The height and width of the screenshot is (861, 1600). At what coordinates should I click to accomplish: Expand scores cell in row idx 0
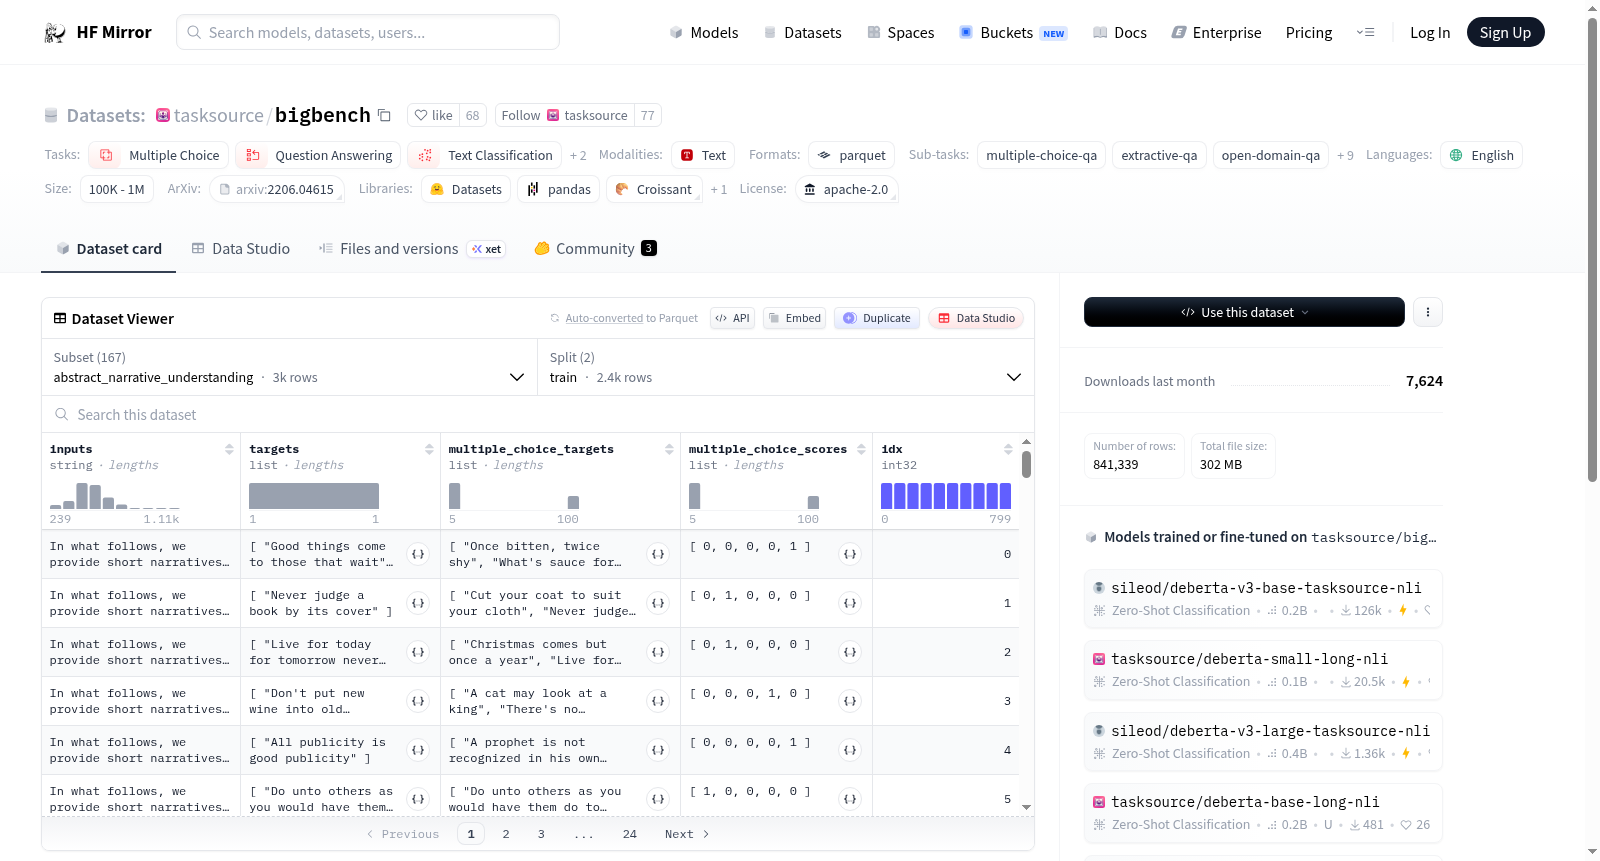click(850, 554)
